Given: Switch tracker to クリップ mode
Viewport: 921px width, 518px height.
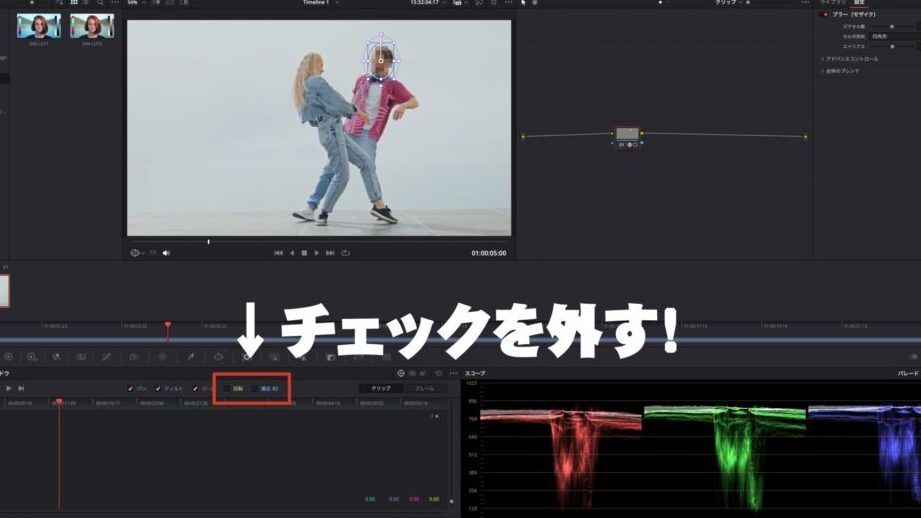Looking at the screenshot, I should tap(381, 389).
